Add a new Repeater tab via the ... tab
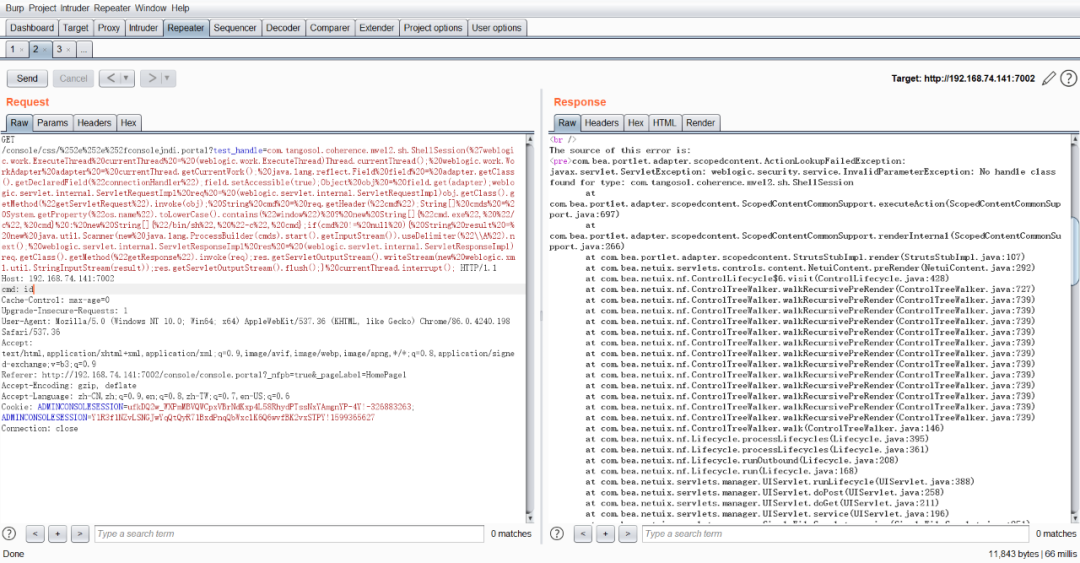The width and height of the screenshot is (1080, 563). (x=83, y=50)
